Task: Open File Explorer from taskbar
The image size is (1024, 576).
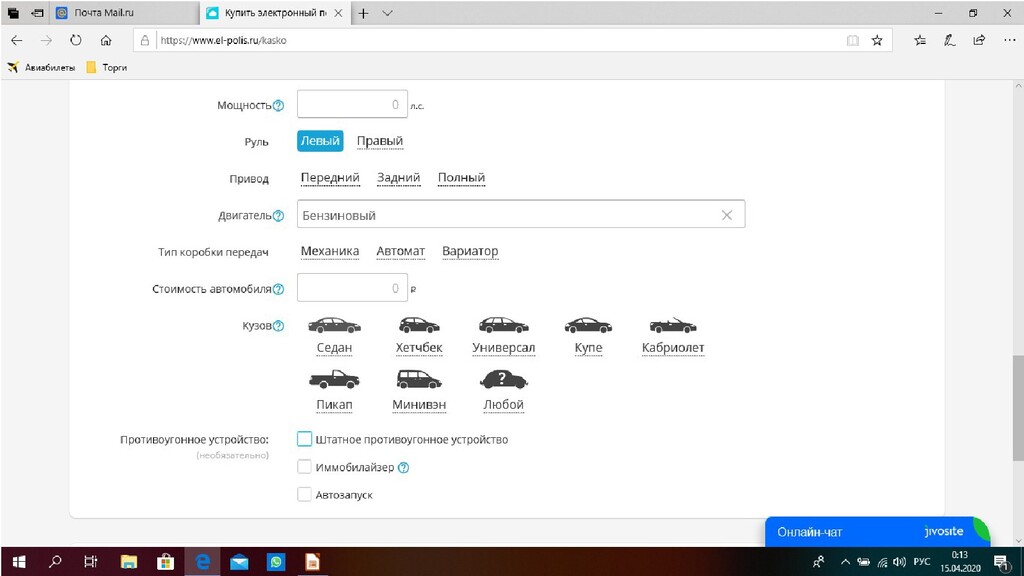Action: pyautogui.click(x=129, y=562)
